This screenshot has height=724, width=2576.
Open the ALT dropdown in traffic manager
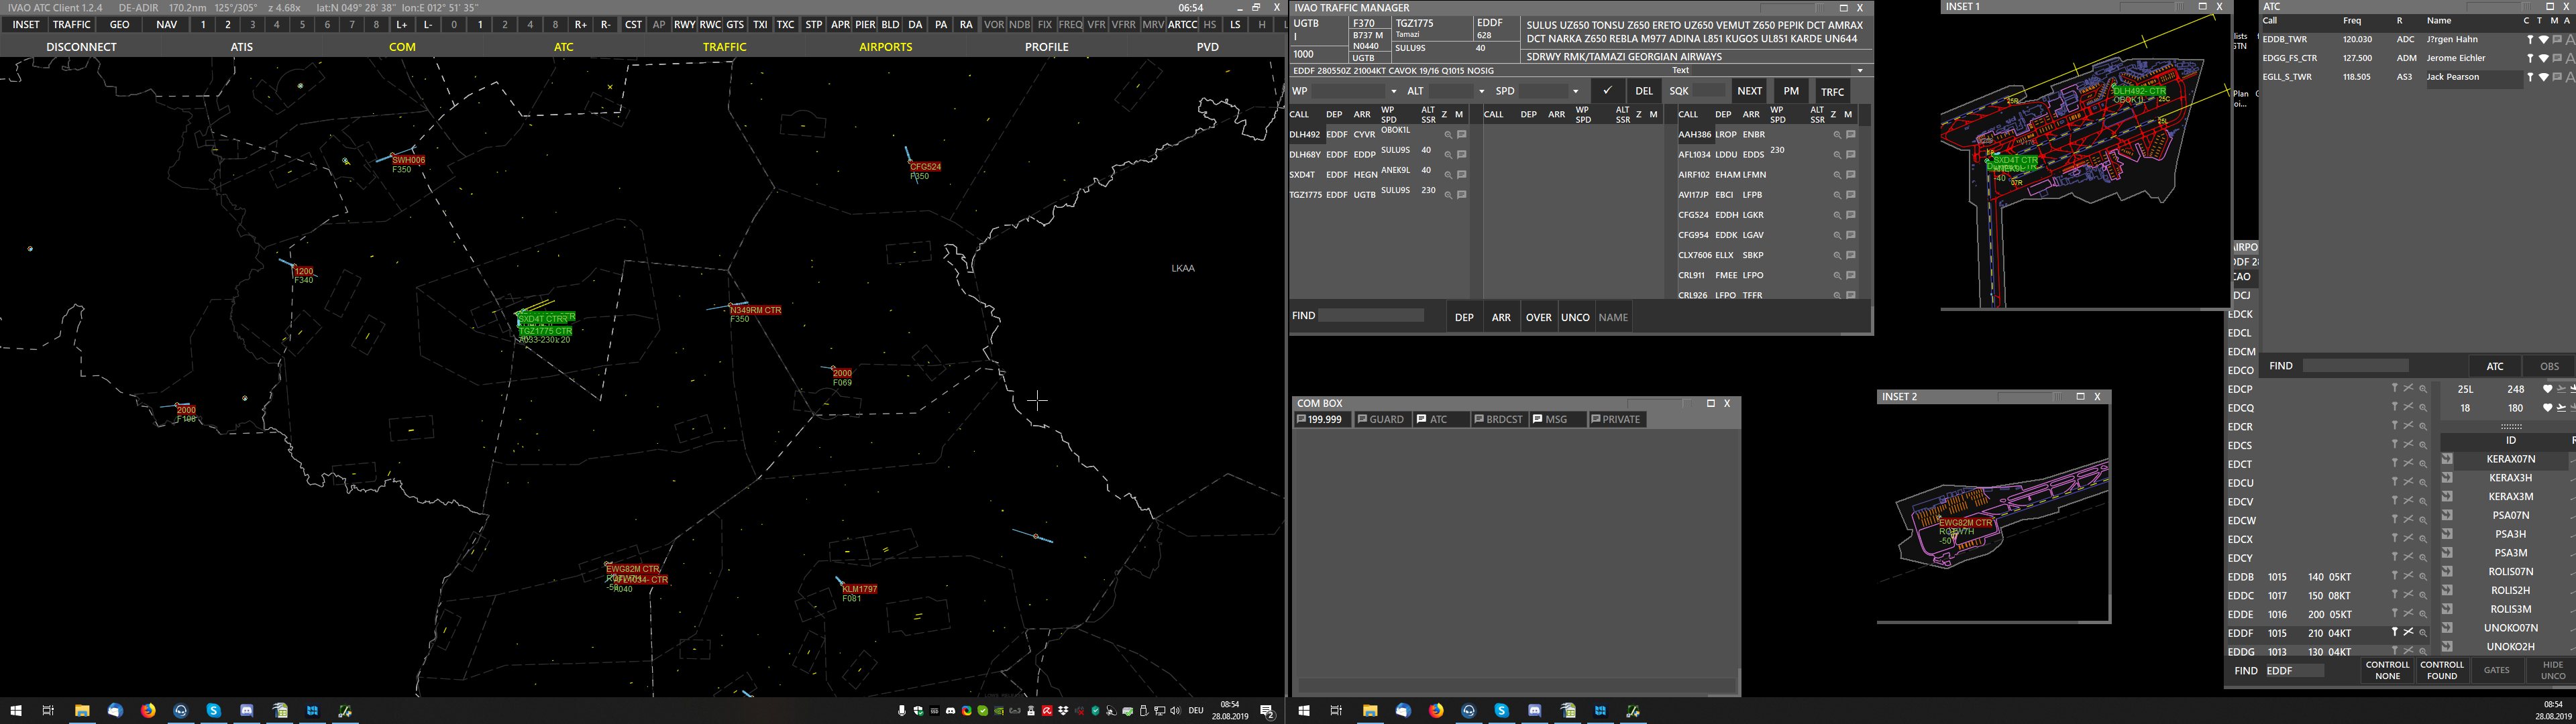point(1481,91)
